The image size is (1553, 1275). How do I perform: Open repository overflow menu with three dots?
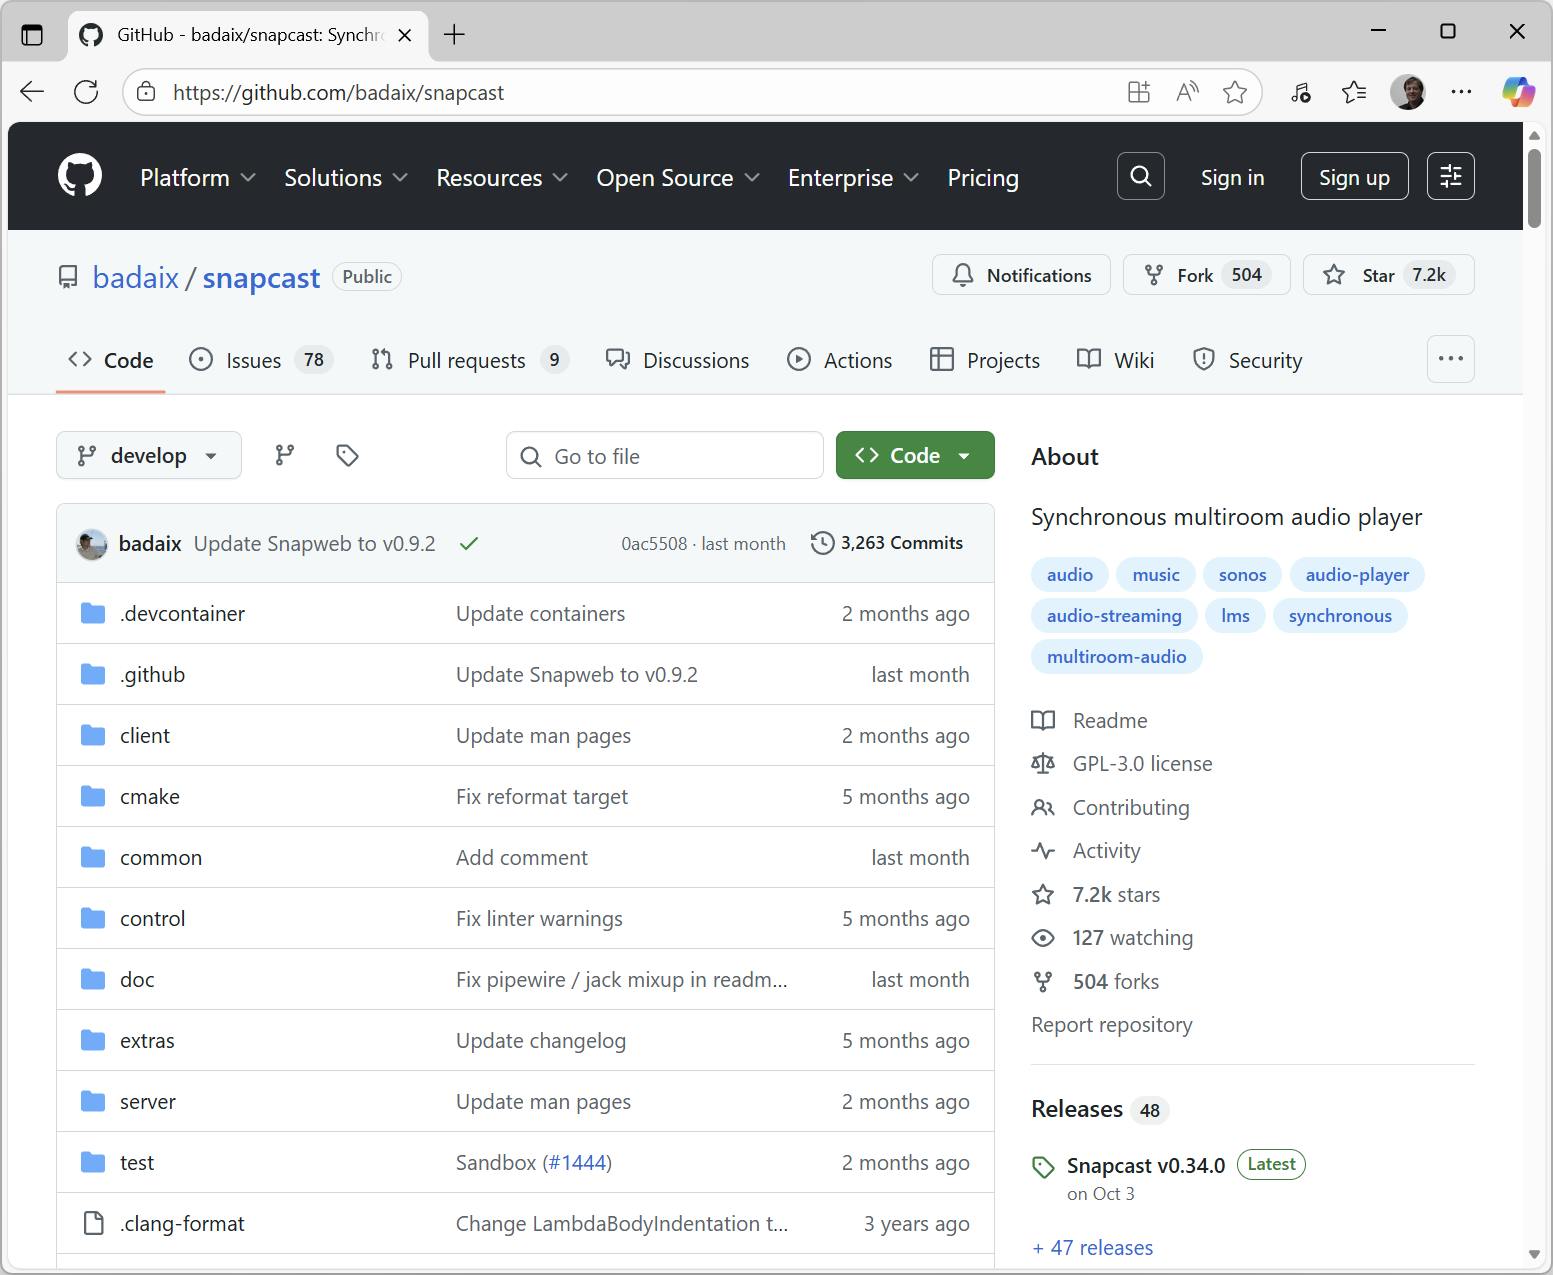[1451, 359]
